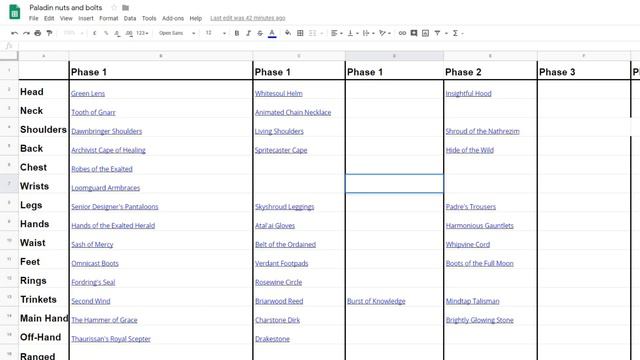The height and width of the screenshot is (360, 640).
Task: Activate the Paint format tool
Action: 49,33
